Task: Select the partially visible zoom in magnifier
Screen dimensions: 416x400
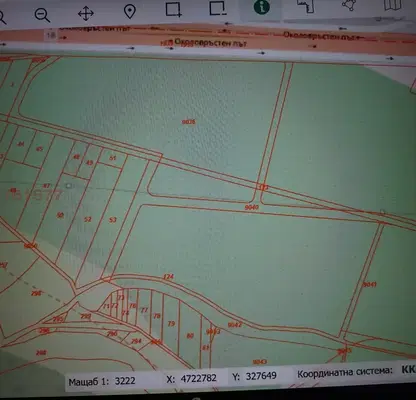Action: click(x=2, y=17)
